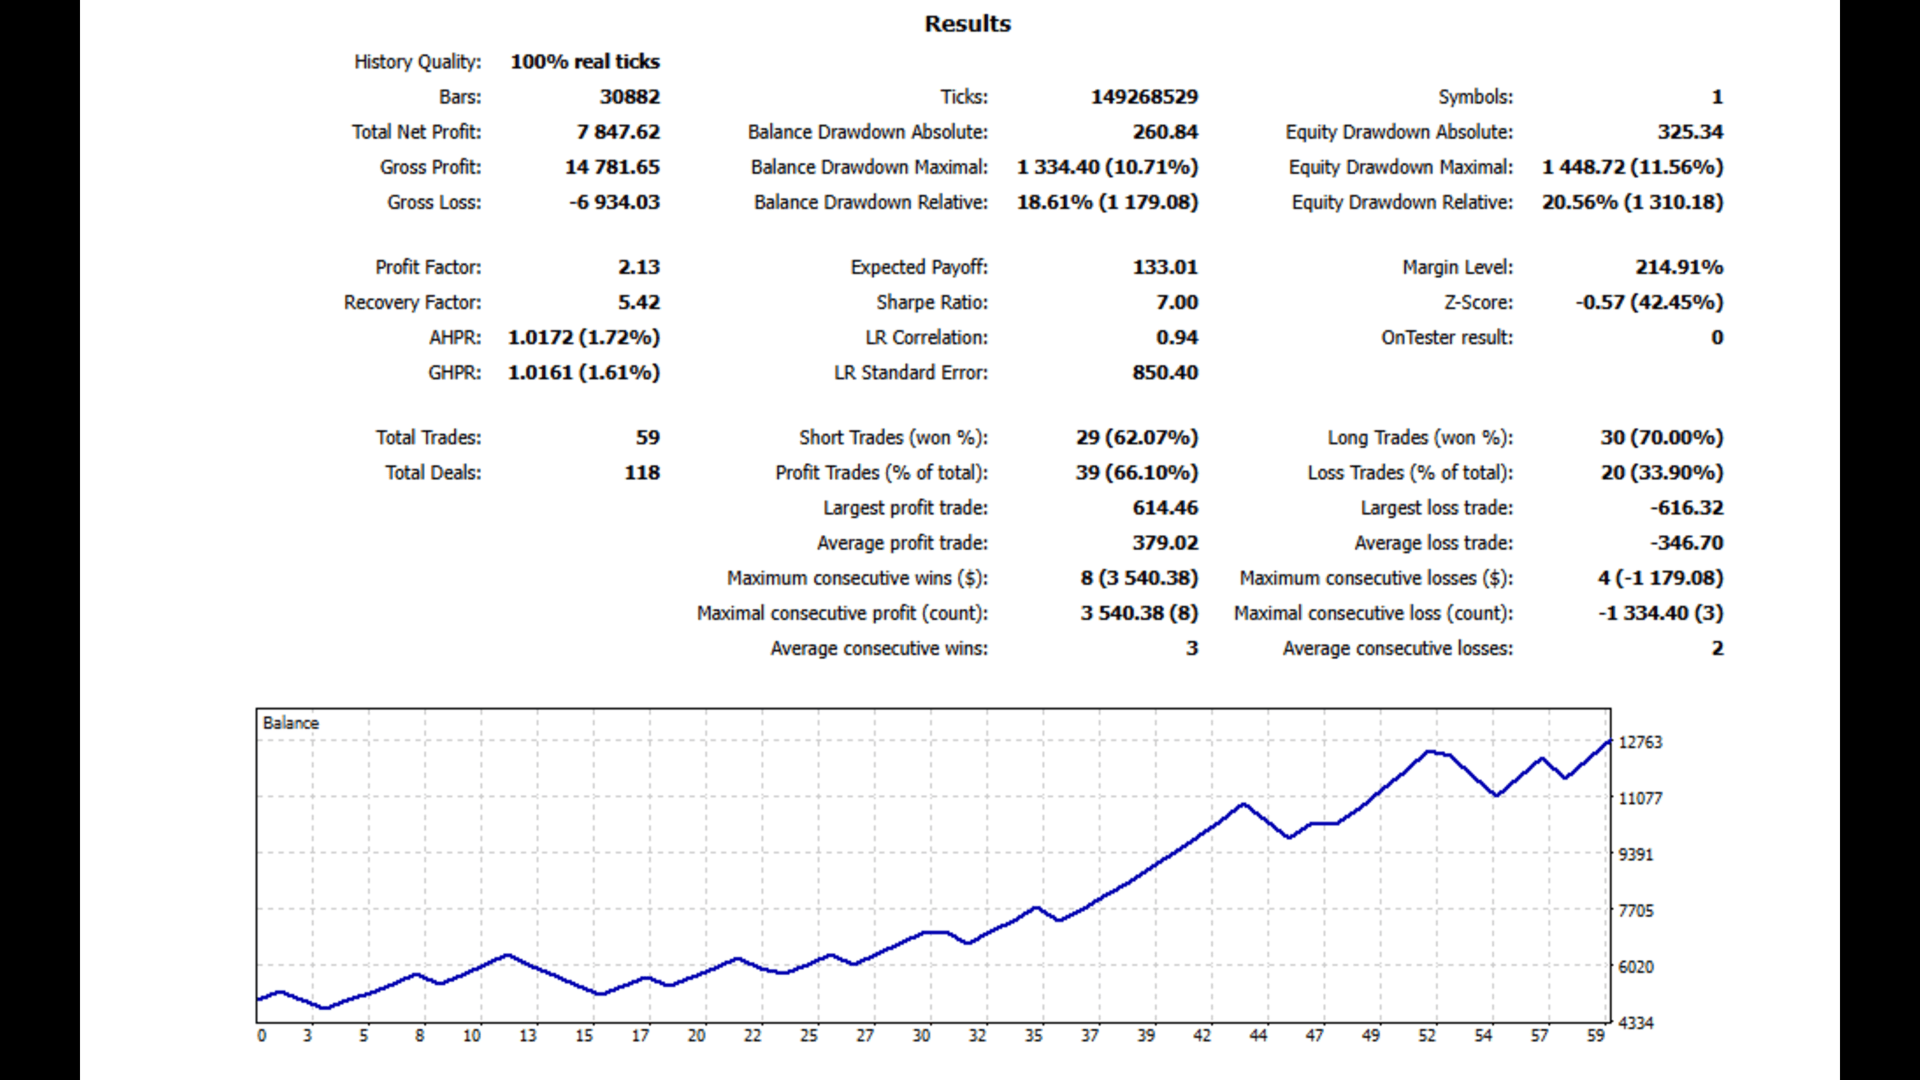Click the Recovery Factor value 5.42
The width and height of the screenshot is (1920, 1080).
[638, 302]
